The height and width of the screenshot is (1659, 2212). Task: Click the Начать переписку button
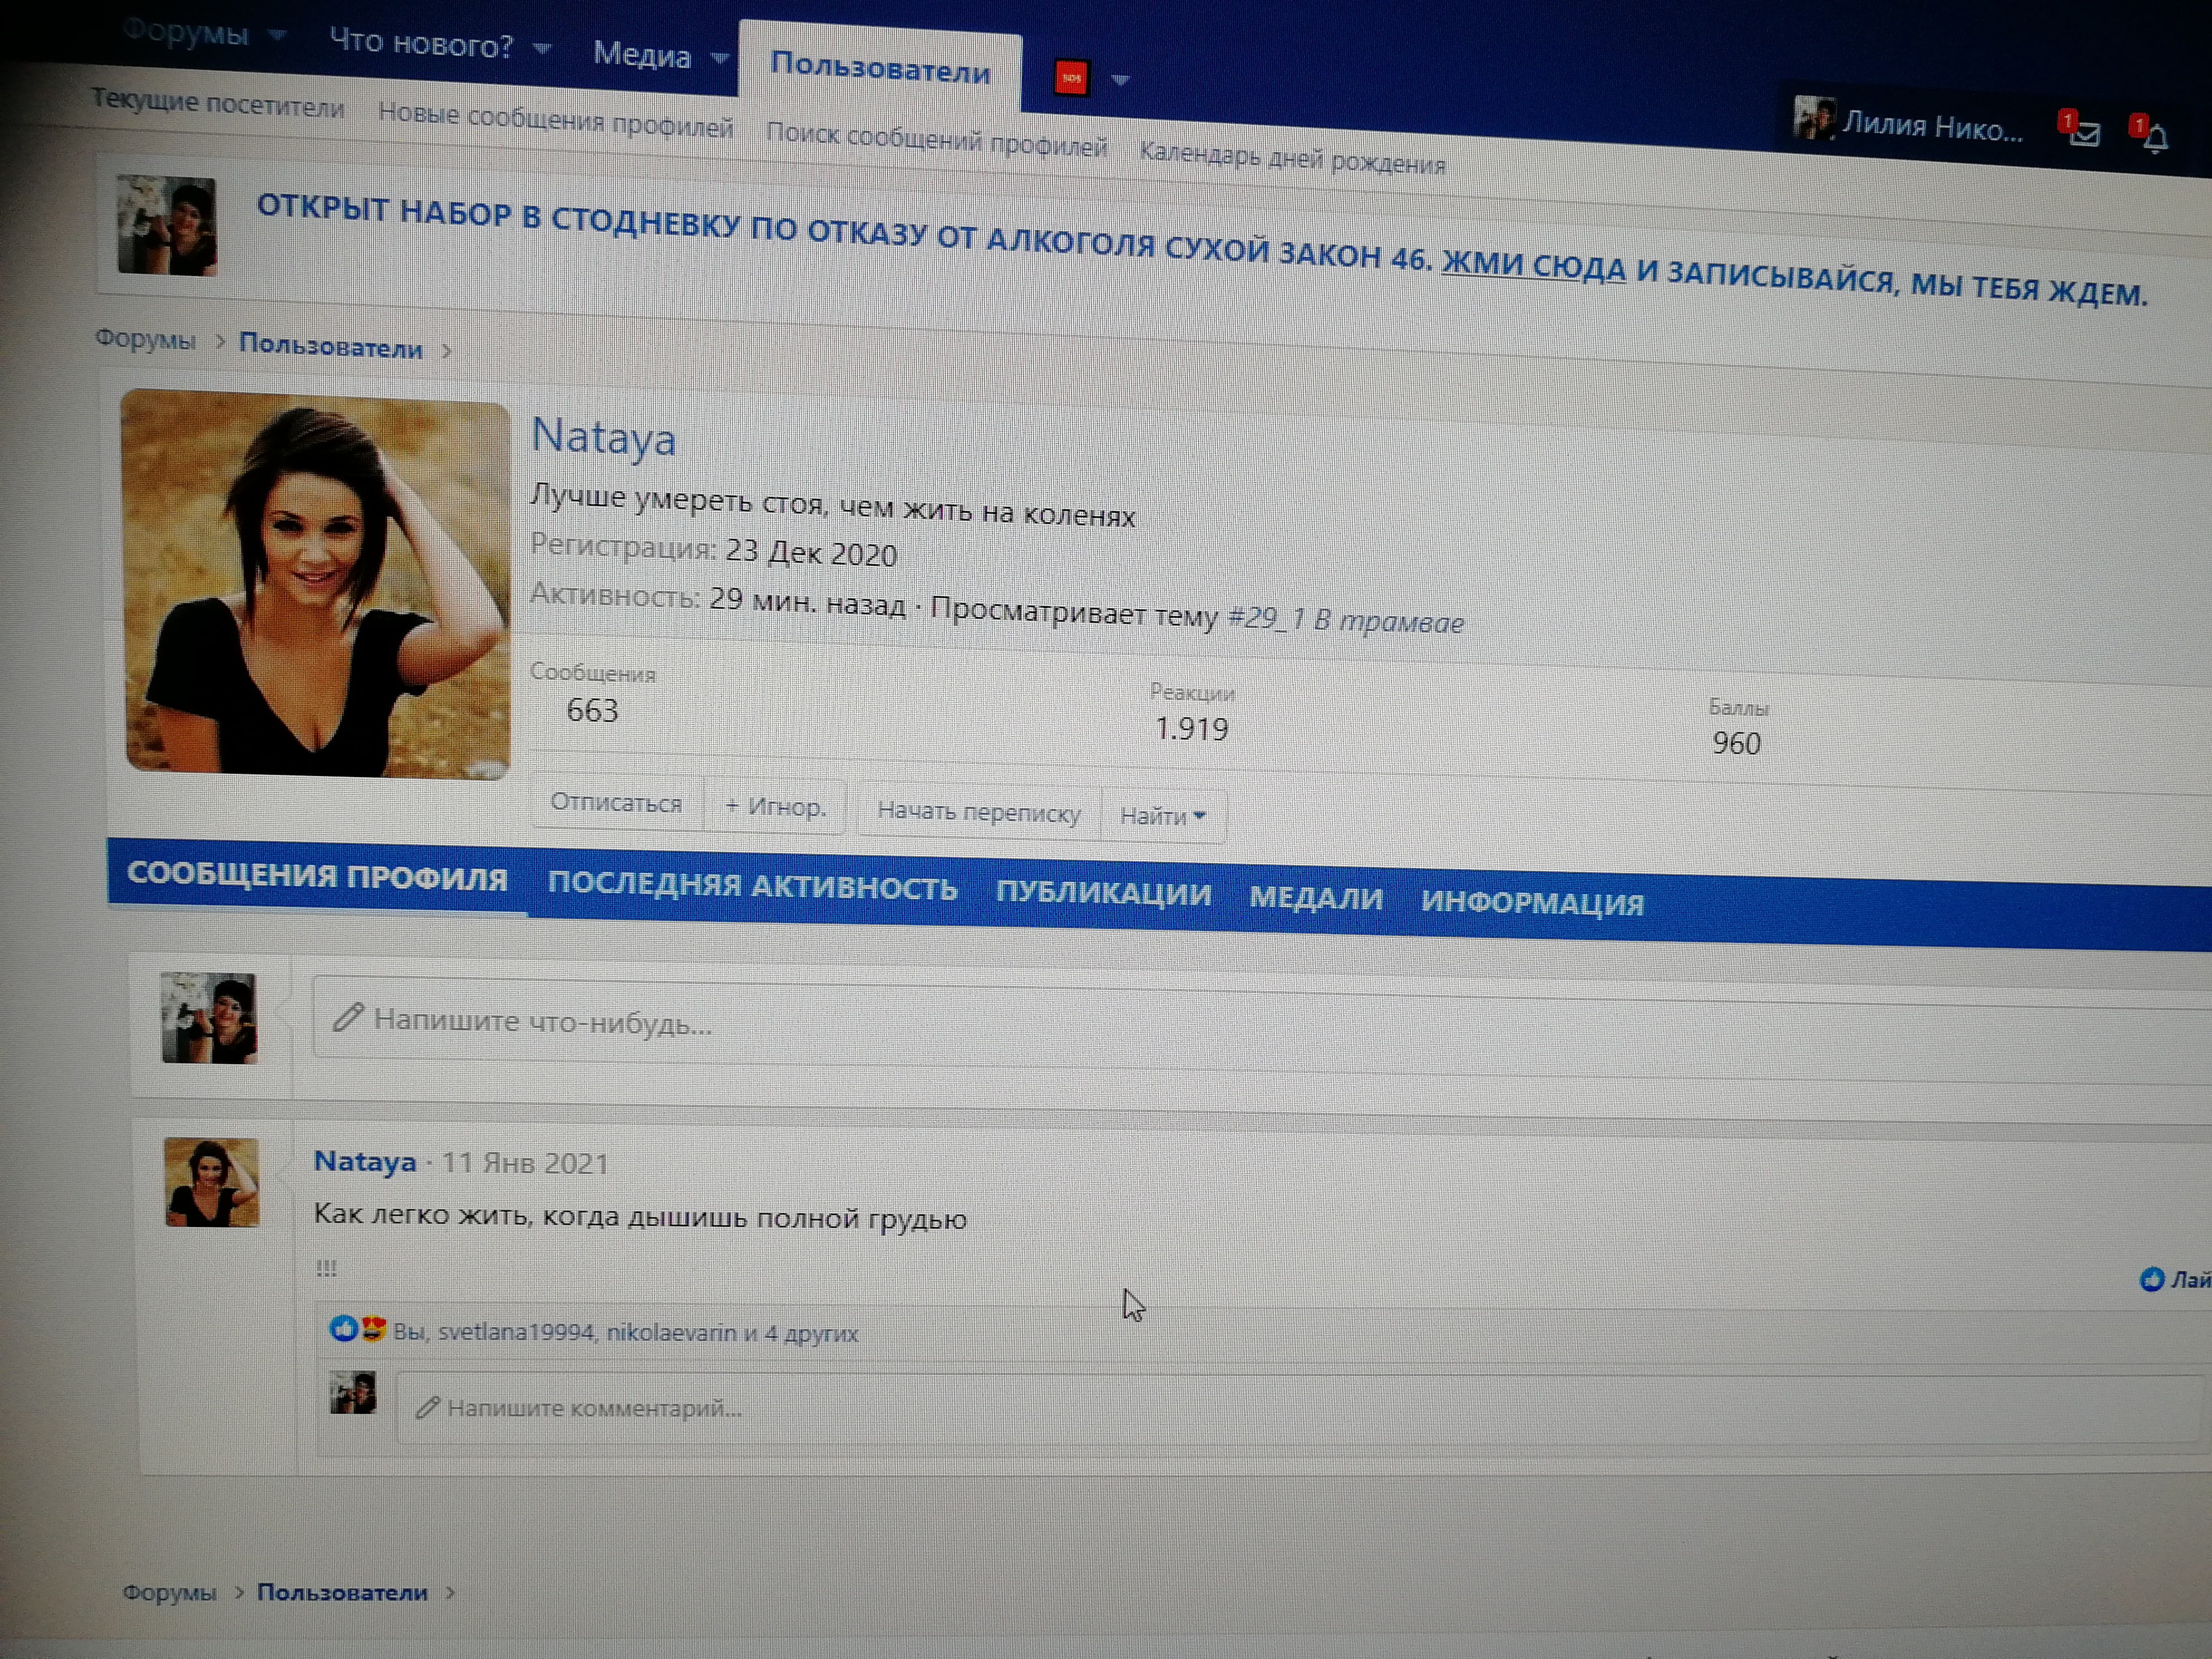pos(978,812)
